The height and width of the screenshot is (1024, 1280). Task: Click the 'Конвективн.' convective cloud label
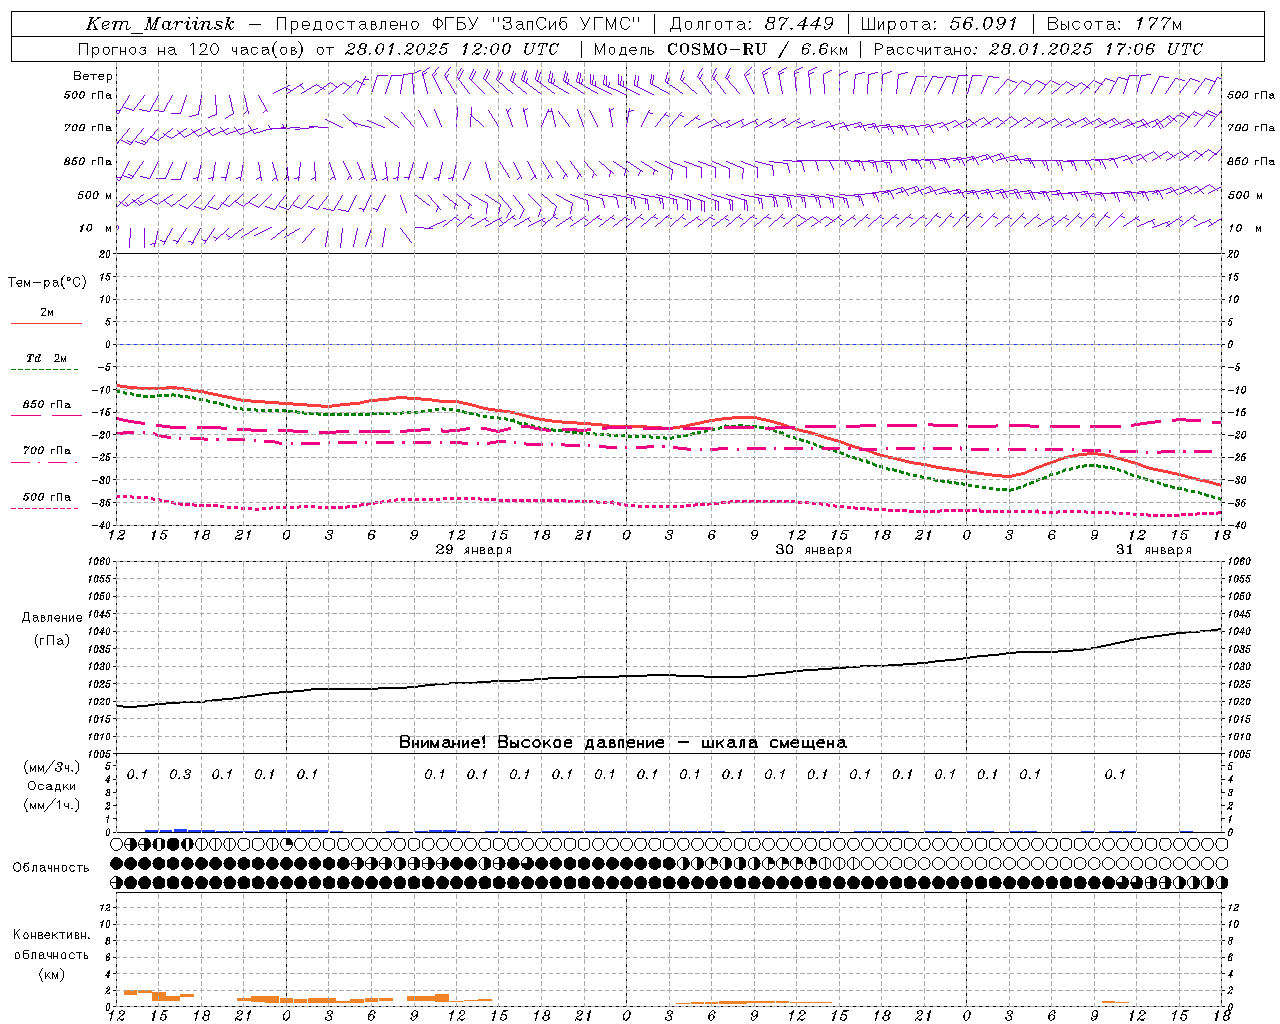51,934
